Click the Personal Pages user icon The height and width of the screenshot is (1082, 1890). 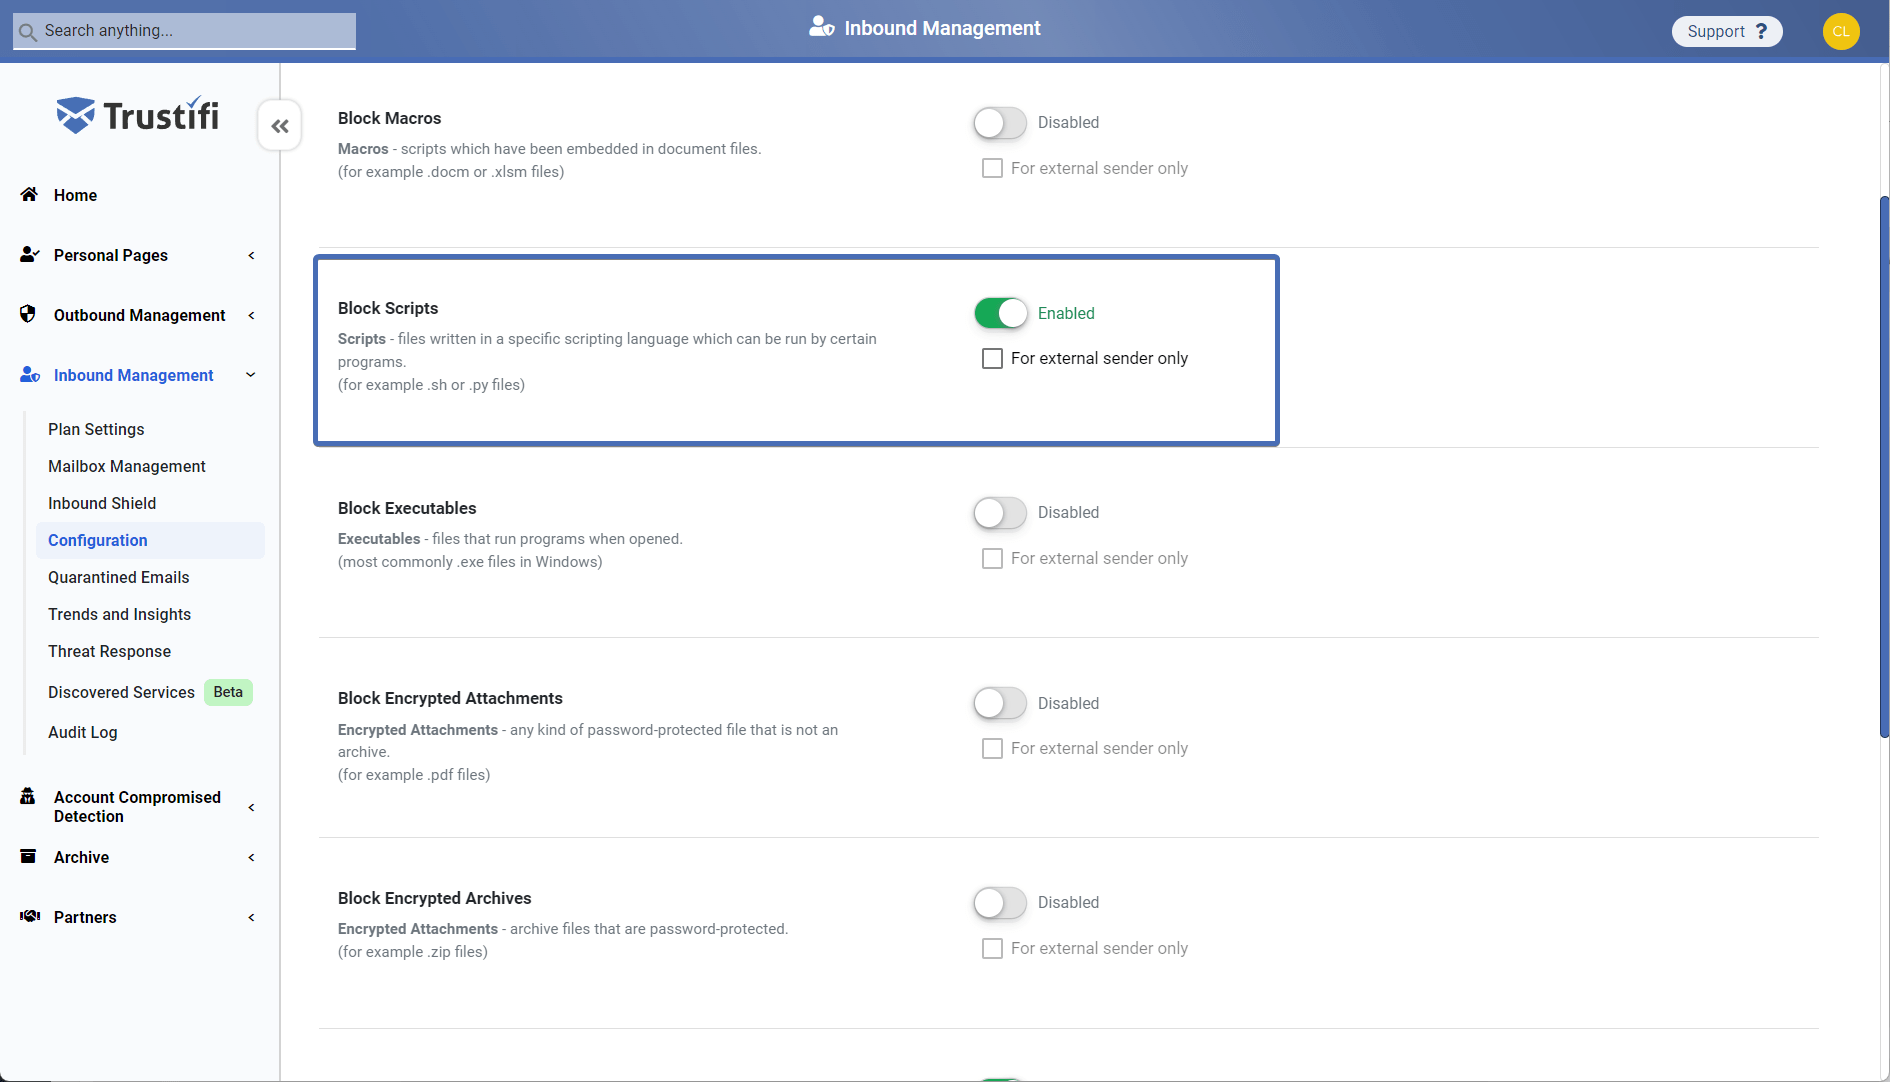click(x=30, y=254)
